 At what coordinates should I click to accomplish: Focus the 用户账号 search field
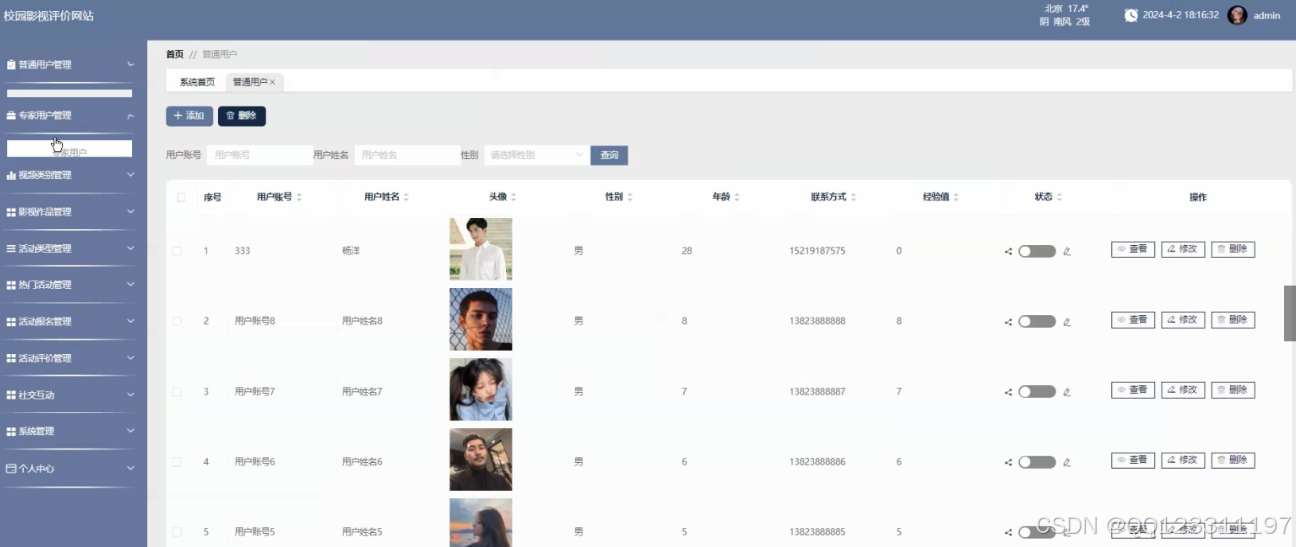[x=259, y=155]
